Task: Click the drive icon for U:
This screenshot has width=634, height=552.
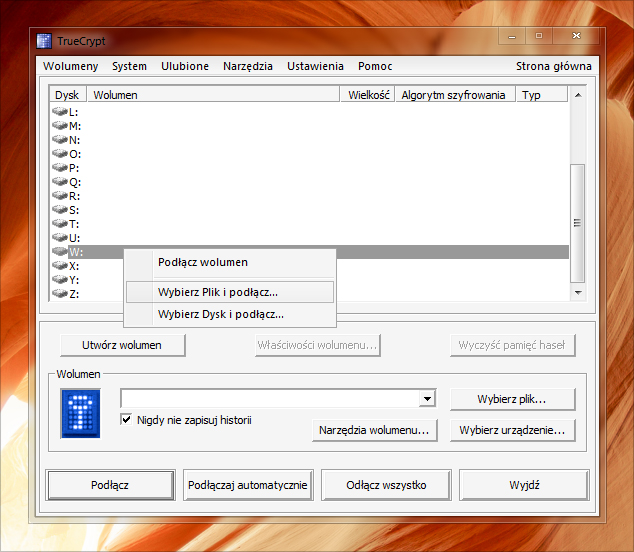Action: [60, 237]
